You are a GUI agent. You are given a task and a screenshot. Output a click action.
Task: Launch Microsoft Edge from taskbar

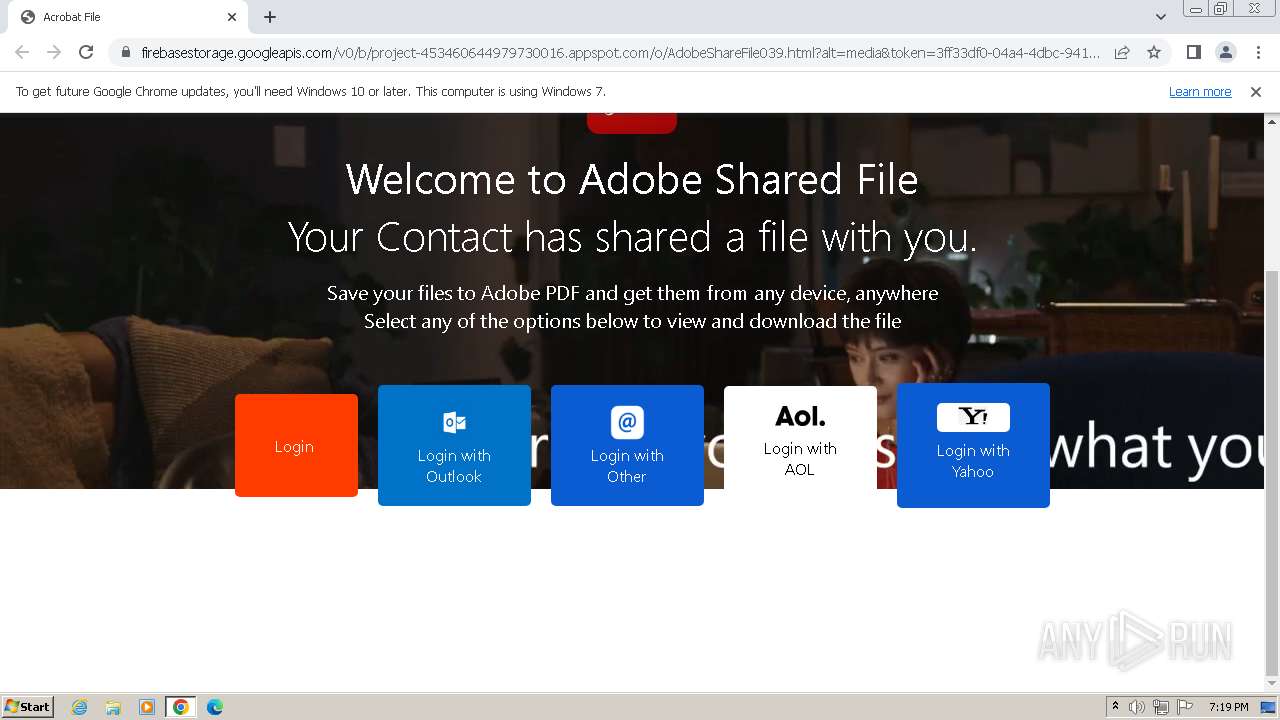pyautogui.click(x=215, y=707)
